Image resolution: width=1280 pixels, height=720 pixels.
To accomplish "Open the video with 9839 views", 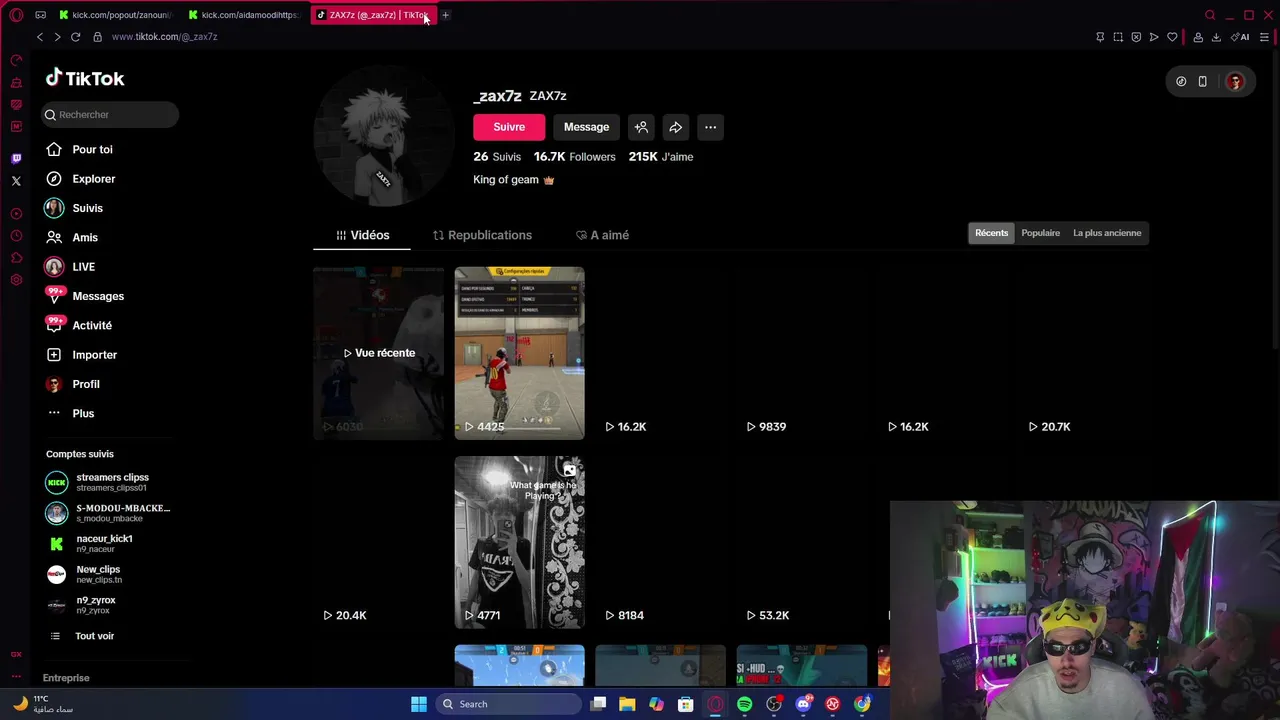I will [802, 353].
